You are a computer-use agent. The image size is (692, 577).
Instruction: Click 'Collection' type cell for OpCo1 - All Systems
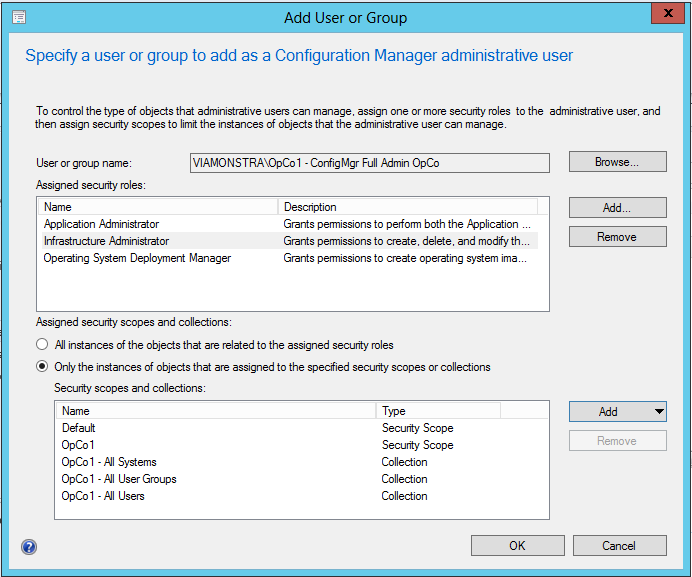tap(404, 462)
